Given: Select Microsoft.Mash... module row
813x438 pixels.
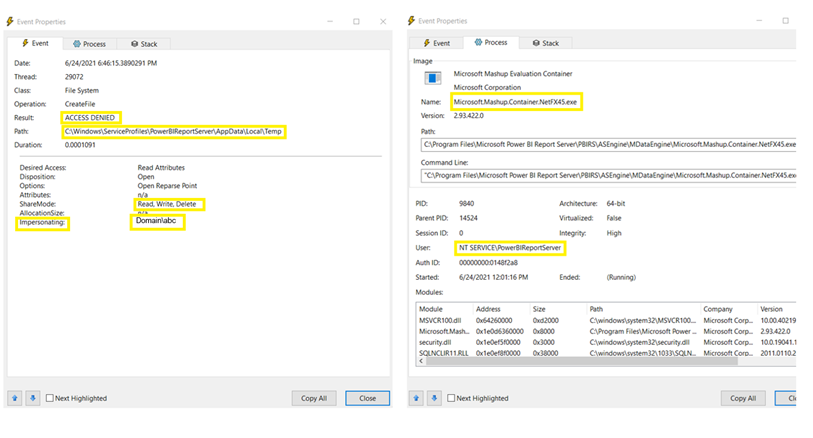Looking at the screenshot, I should point(606,331).
